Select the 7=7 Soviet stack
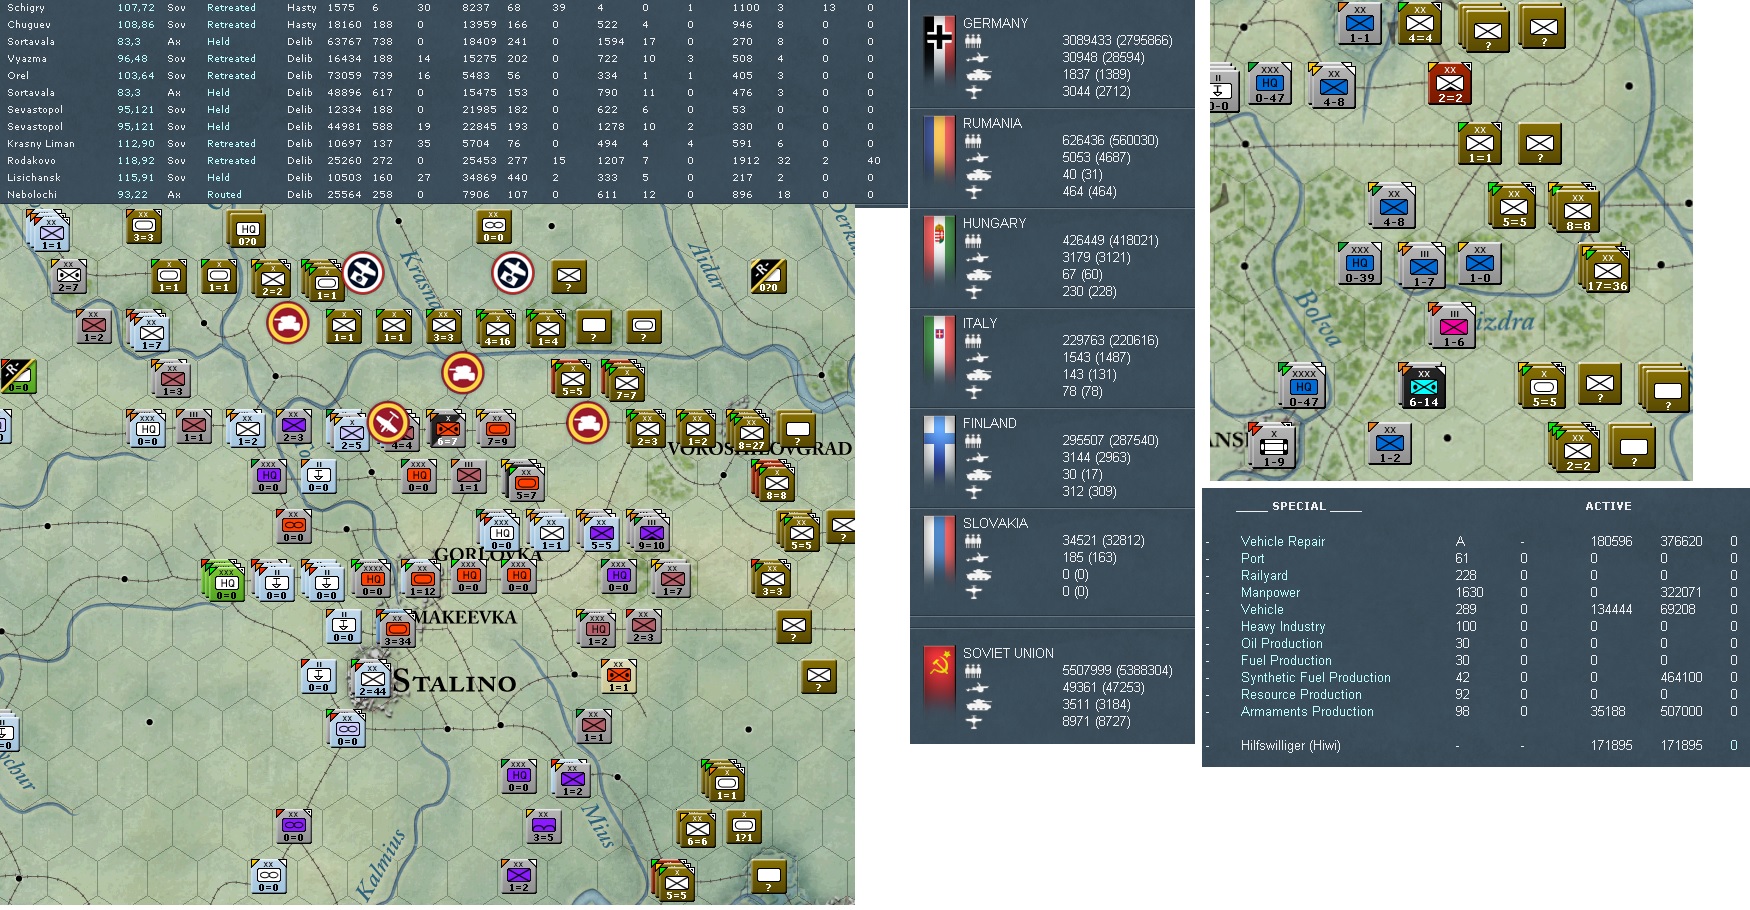The width and height of the screenshot is (1750, 910). pyautogui.click(x=625, y=383)
